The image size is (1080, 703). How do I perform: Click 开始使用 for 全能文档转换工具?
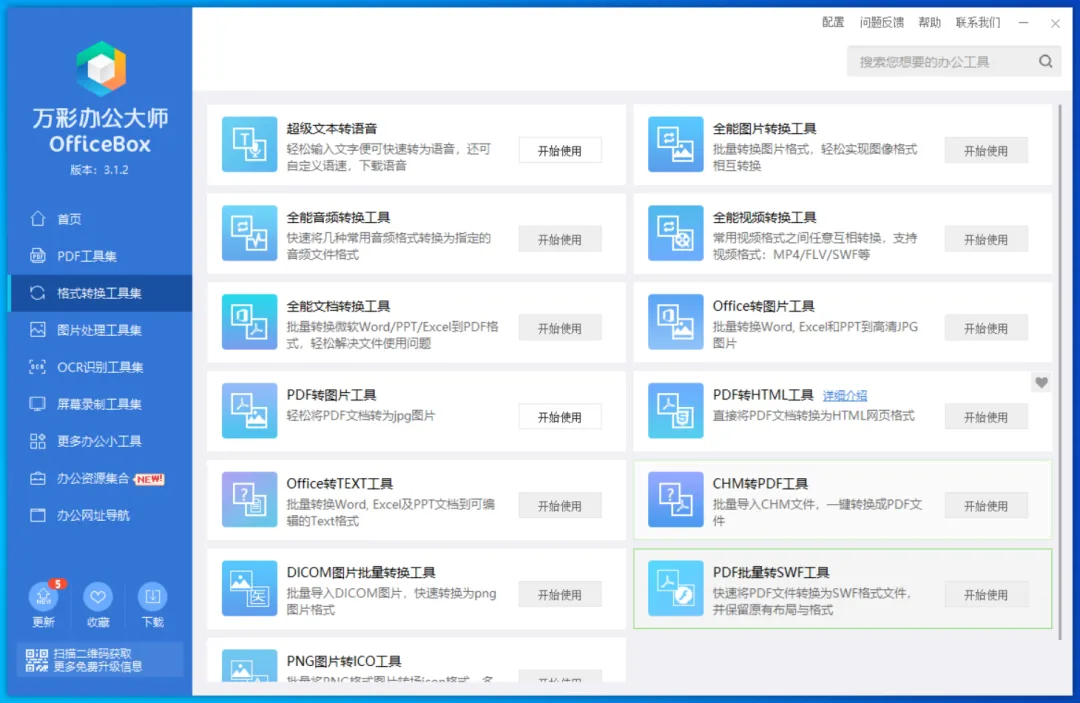point(559,328)
